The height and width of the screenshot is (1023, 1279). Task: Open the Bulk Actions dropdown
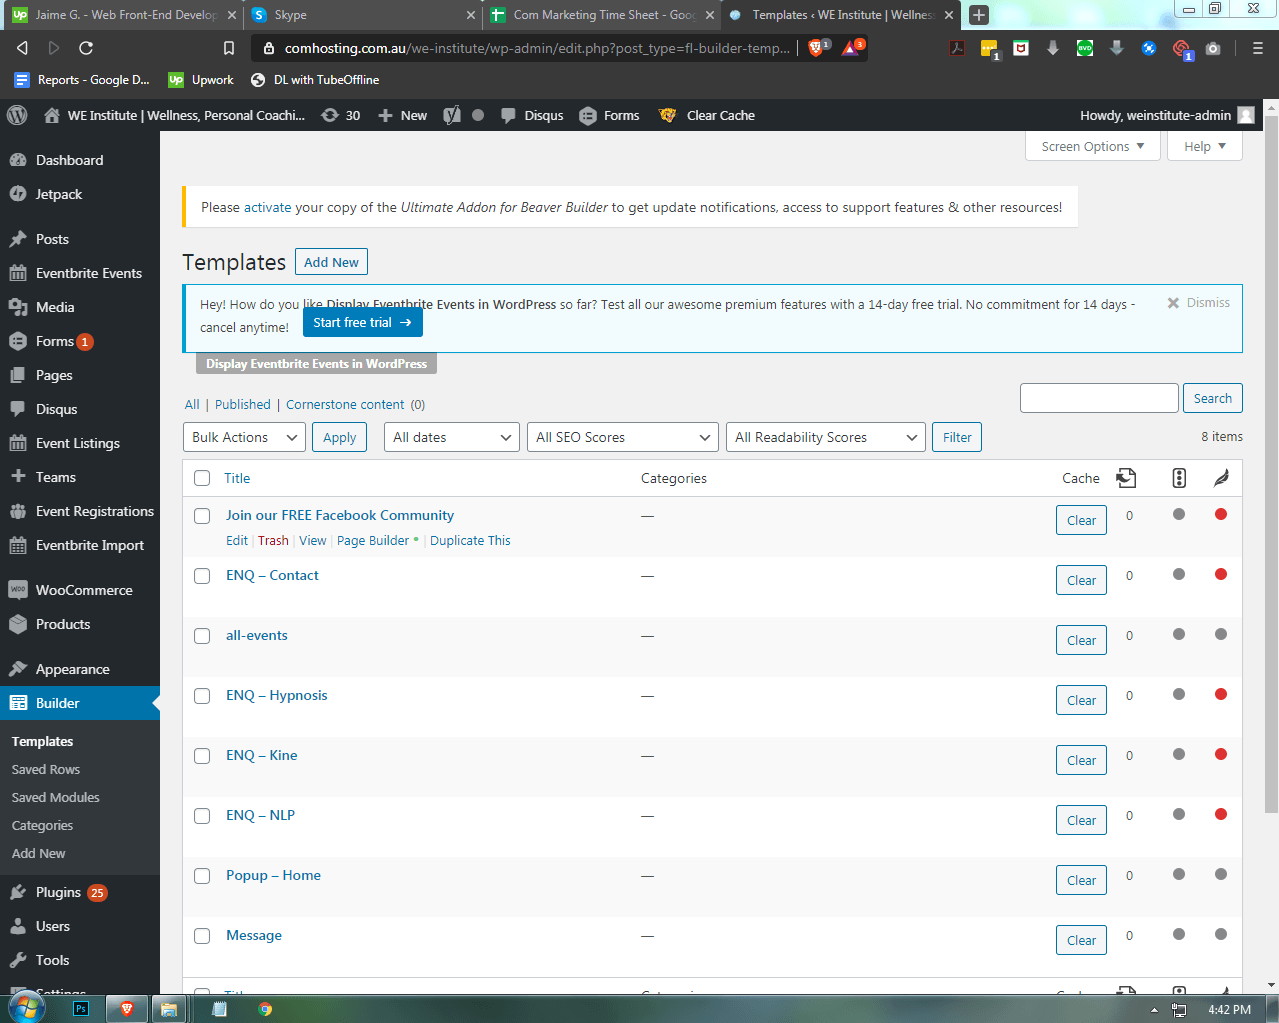coord(244,437)
